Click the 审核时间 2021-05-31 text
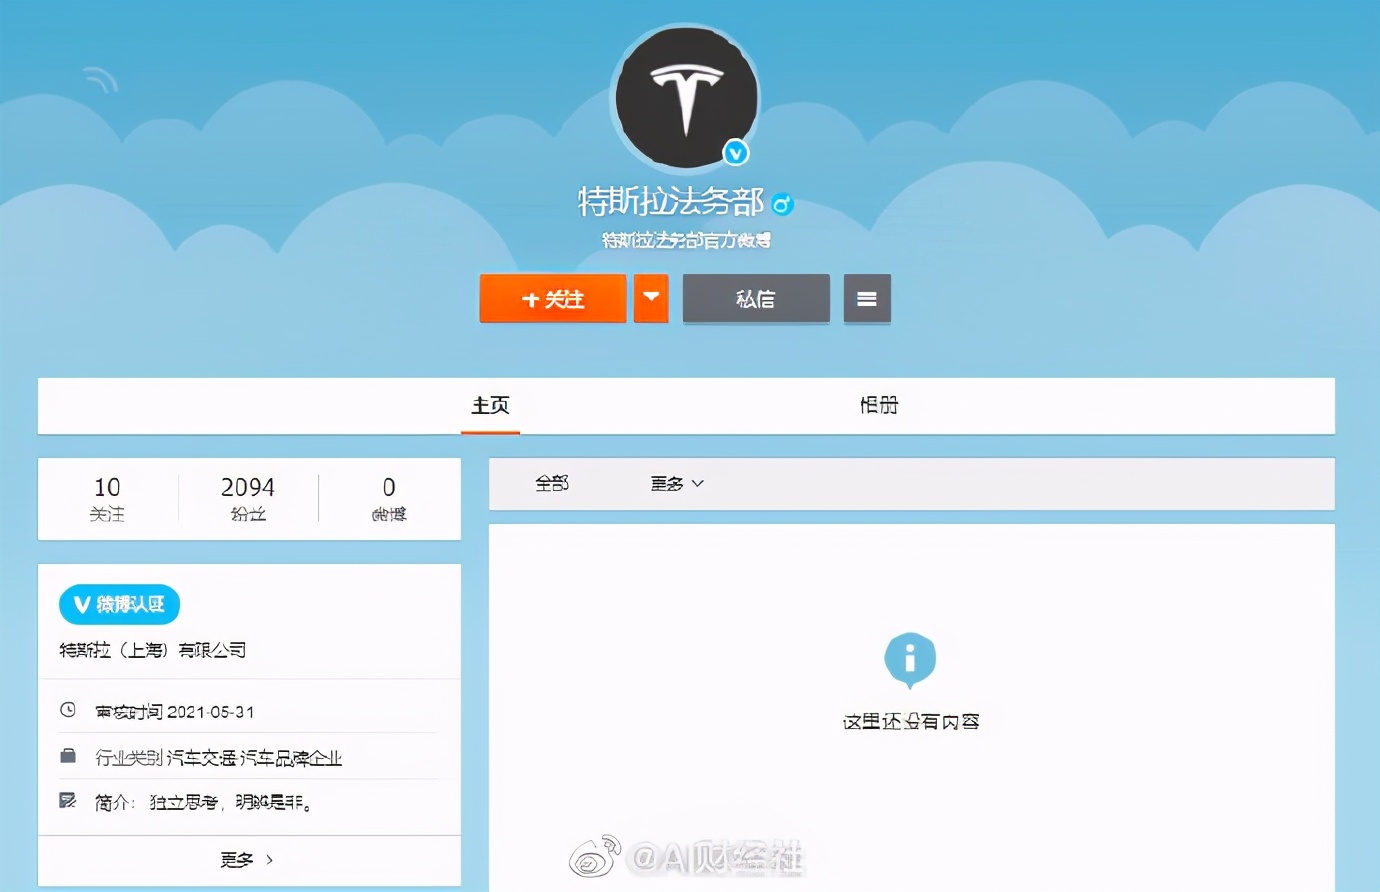Viewport: 1380px width, 892px height. coord(175,712)
